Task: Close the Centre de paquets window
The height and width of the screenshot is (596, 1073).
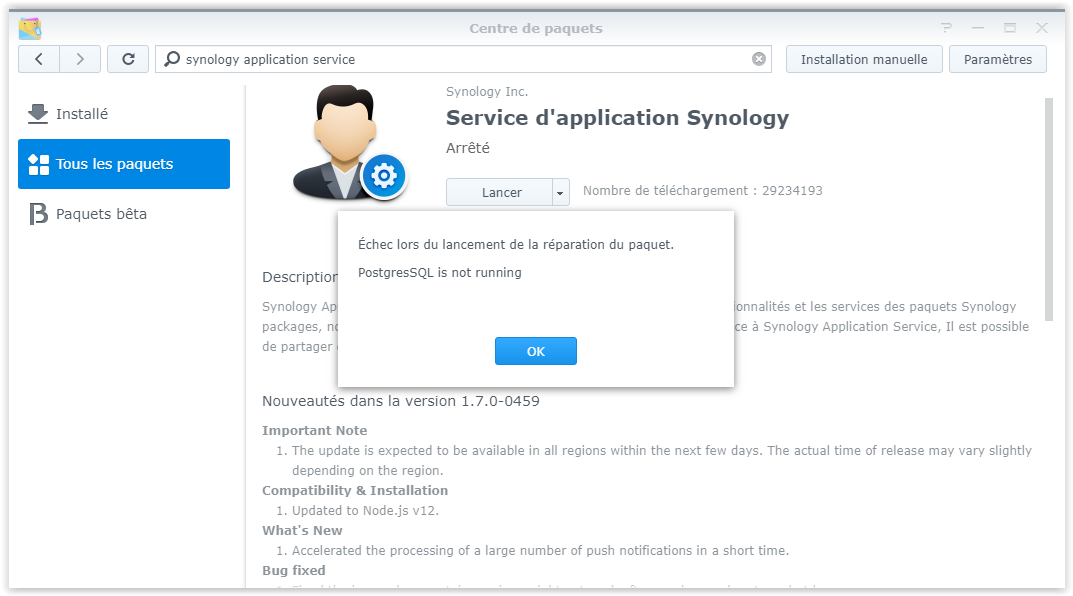Action: click(x=1042, y=28)
